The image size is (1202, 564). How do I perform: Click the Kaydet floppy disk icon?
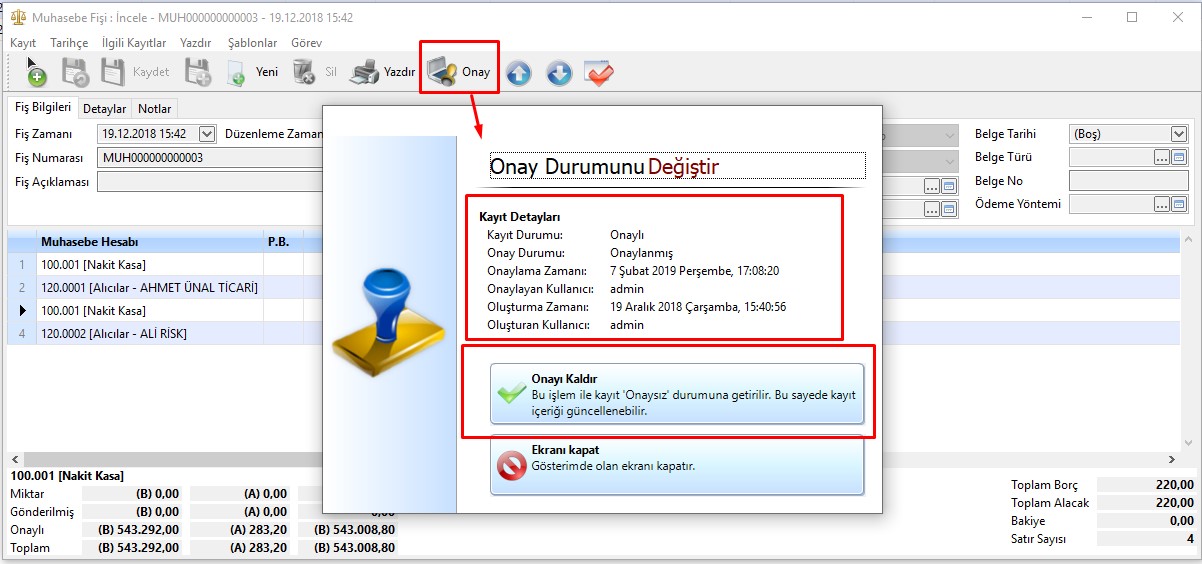click(x=113, y=72)
